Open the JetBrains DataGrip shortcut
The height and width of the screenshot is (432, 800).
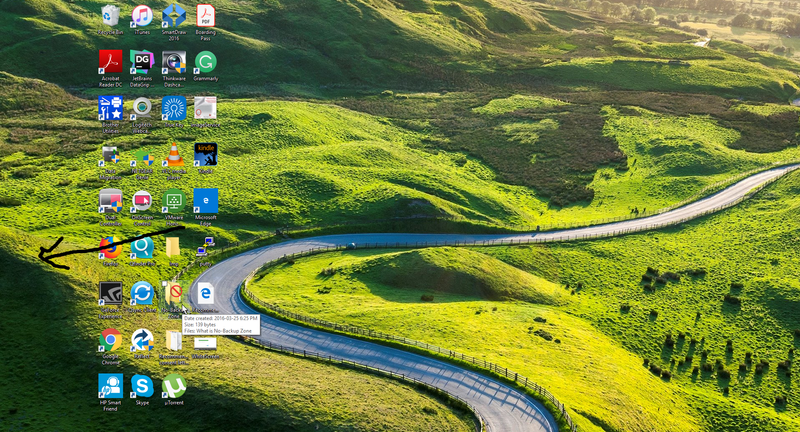pyautogui.click(x=142, y=62)
